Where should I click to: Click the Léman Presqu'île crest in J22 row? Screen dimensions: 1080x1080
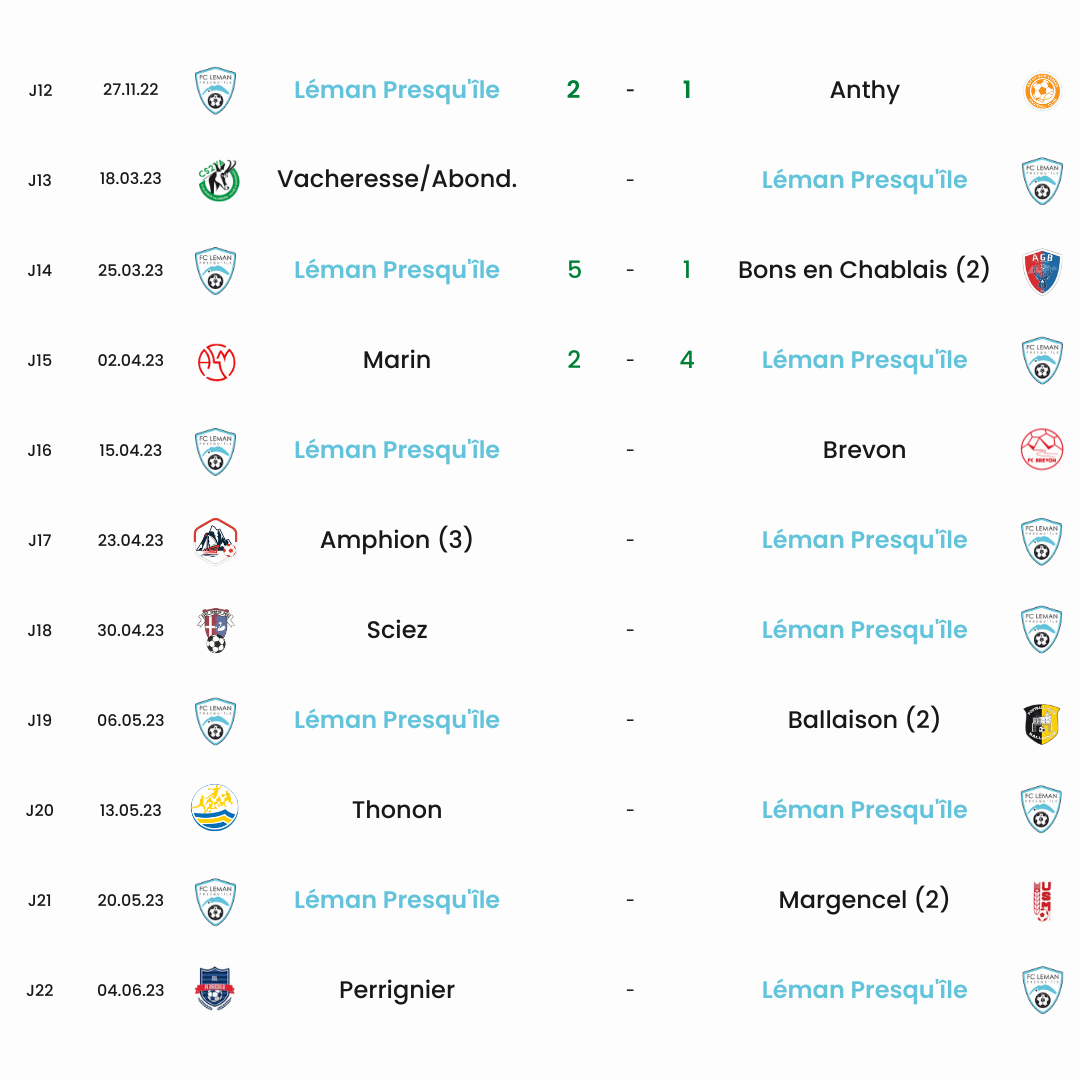point(1042,990)
